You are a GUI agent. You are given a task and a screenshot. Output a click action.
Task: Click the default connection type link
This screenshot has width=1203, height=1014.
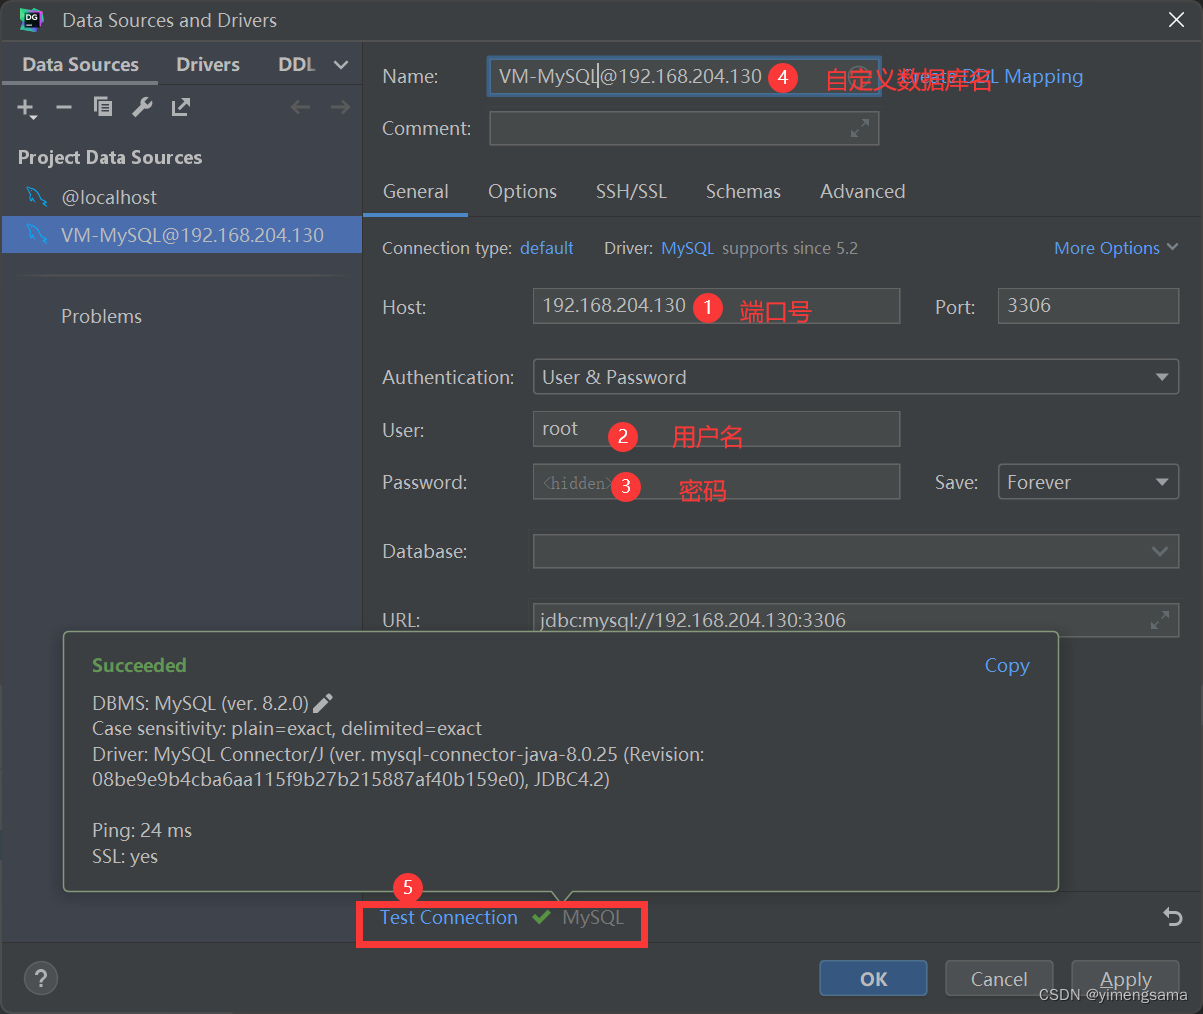[547, 248]
